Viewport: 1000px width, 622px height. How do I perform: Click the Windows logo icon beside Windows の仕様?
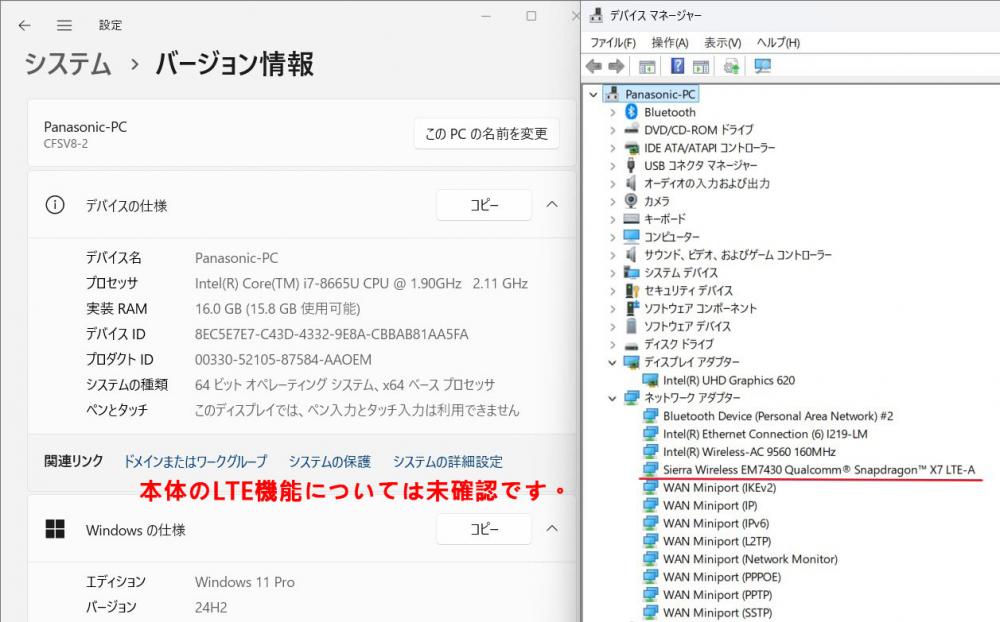[55, 529]
